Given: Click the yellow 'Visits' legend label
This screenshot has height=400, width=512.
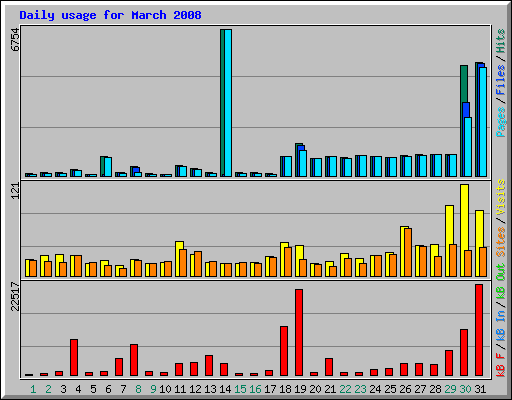Looking at the screenshot, I should click(x=500, y=197).
